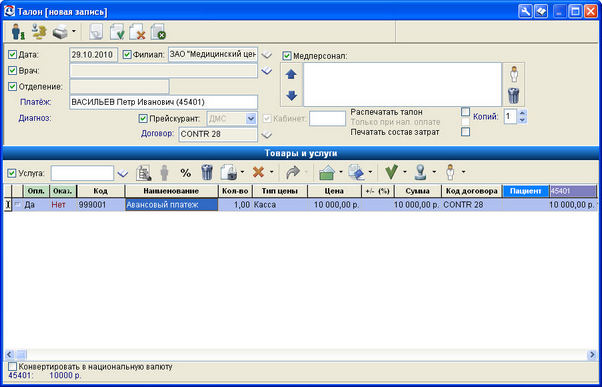Click the document with orange cross icon
602x387 pixels.
tap(137, 32)
